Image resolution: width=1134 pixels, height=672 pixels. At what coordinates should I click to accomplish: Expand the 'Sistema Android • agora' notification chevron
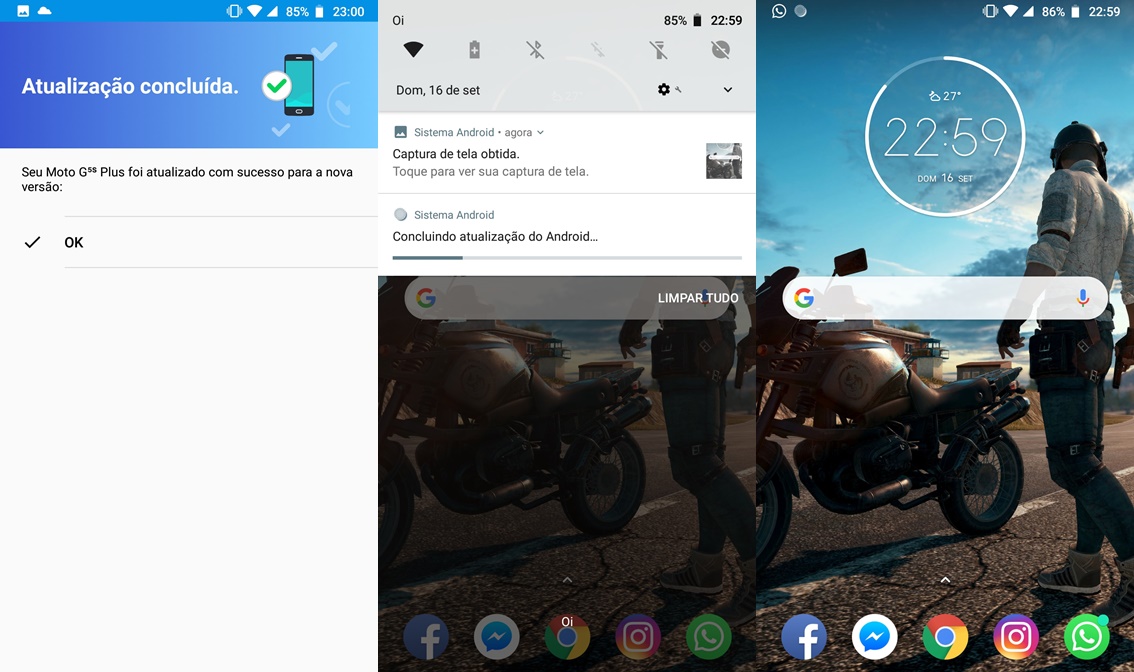click(x=540, y=132)
